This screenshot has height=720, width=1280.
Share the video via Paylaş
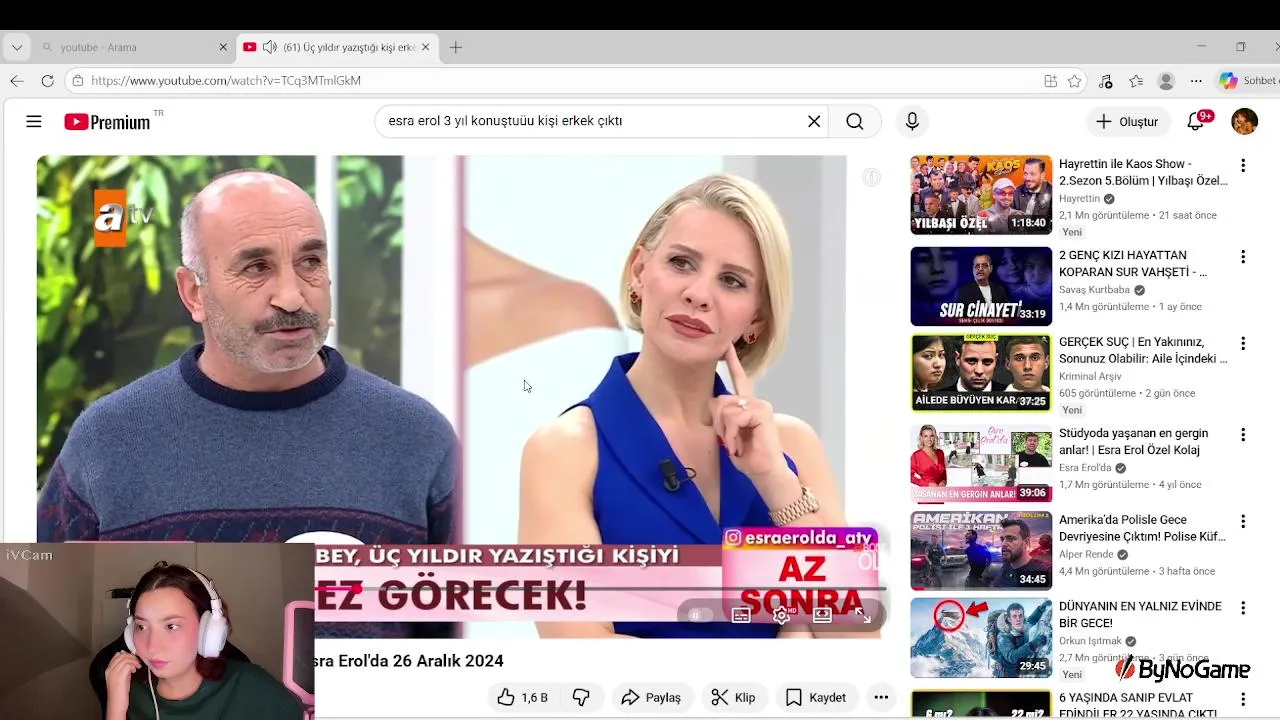click(651, 697)
